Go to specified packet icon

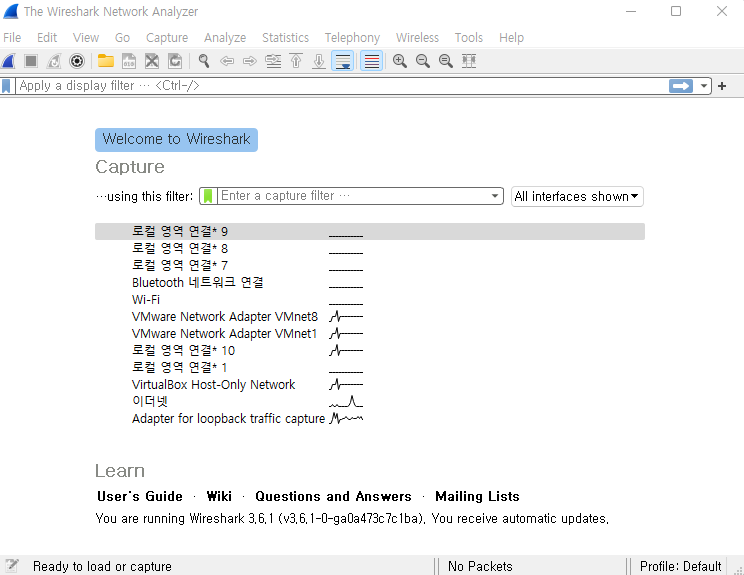coord(273,61)
